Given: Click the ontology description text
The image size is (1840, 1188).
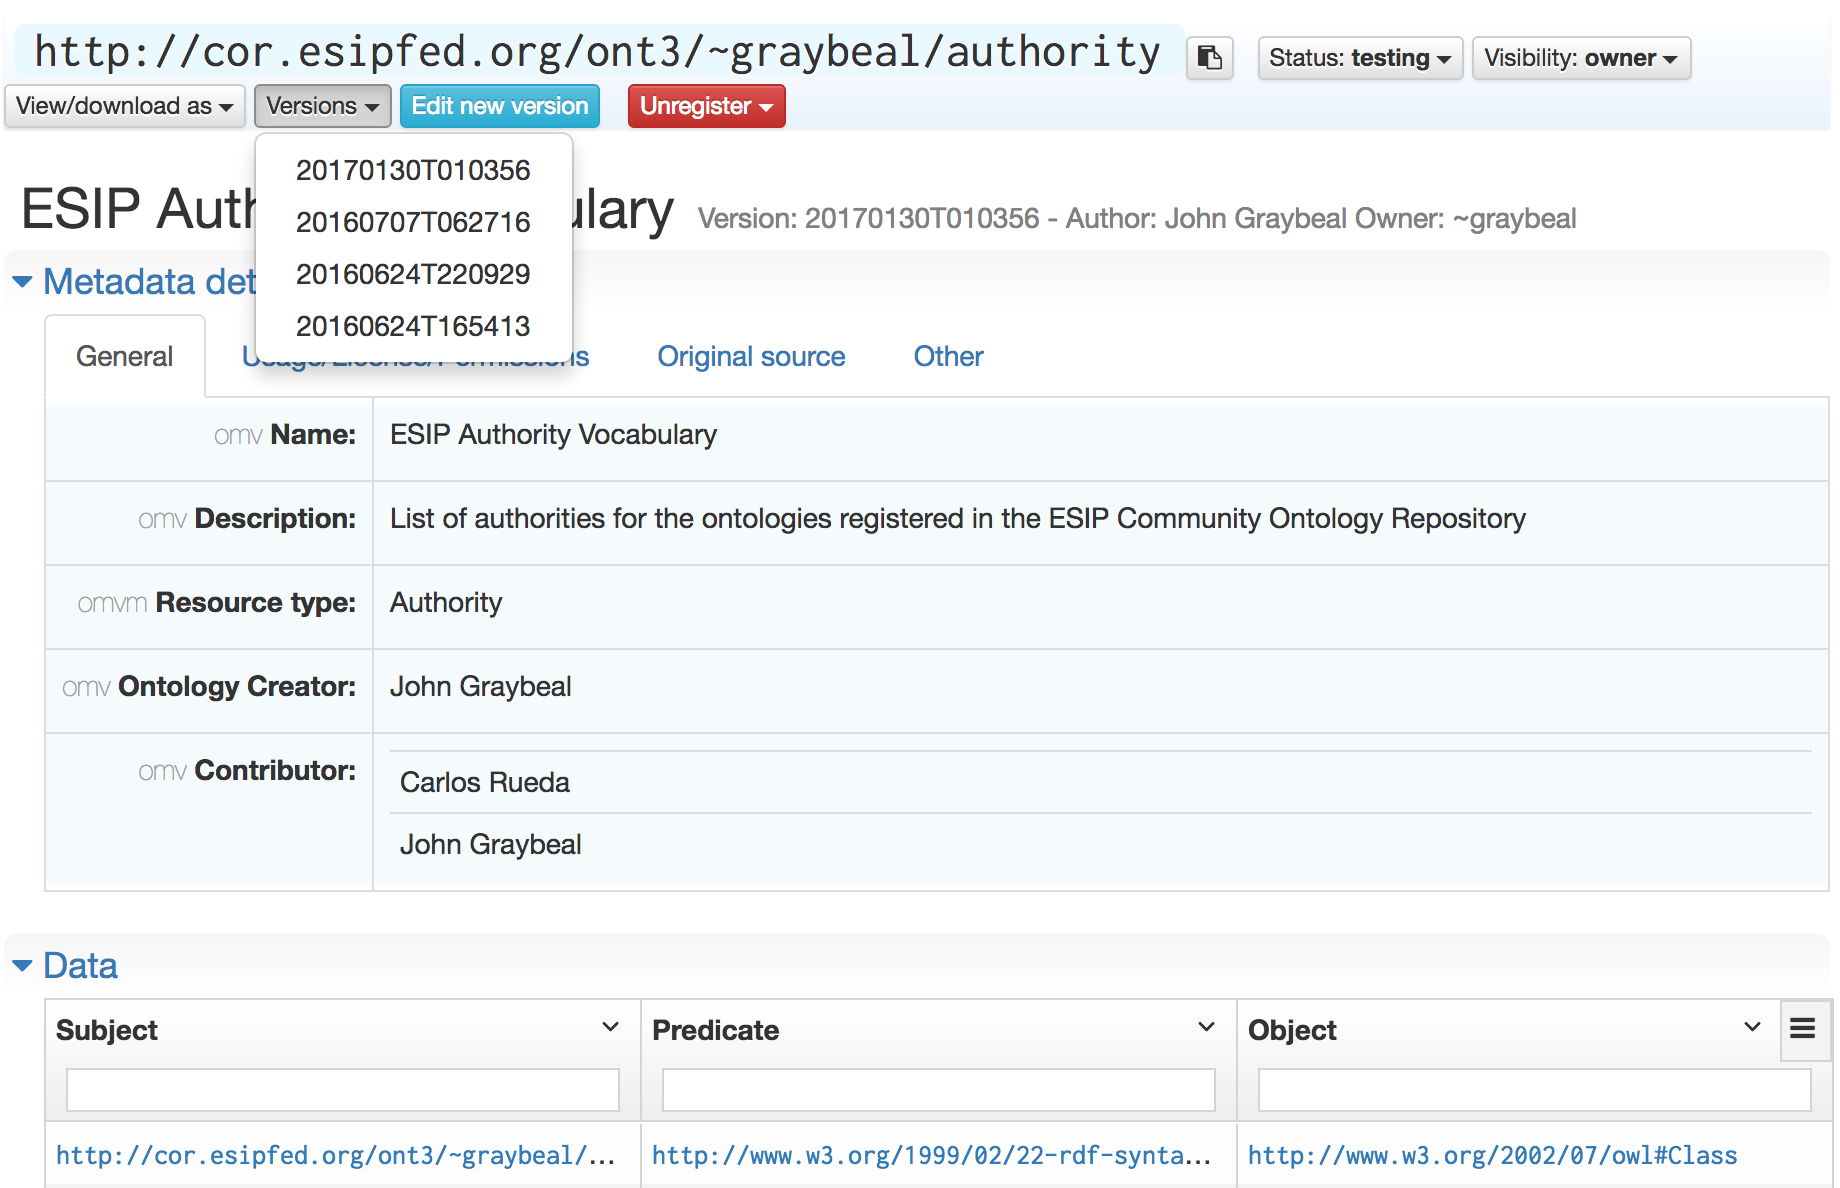Looking at the screenshot, I should coord(958,519).
